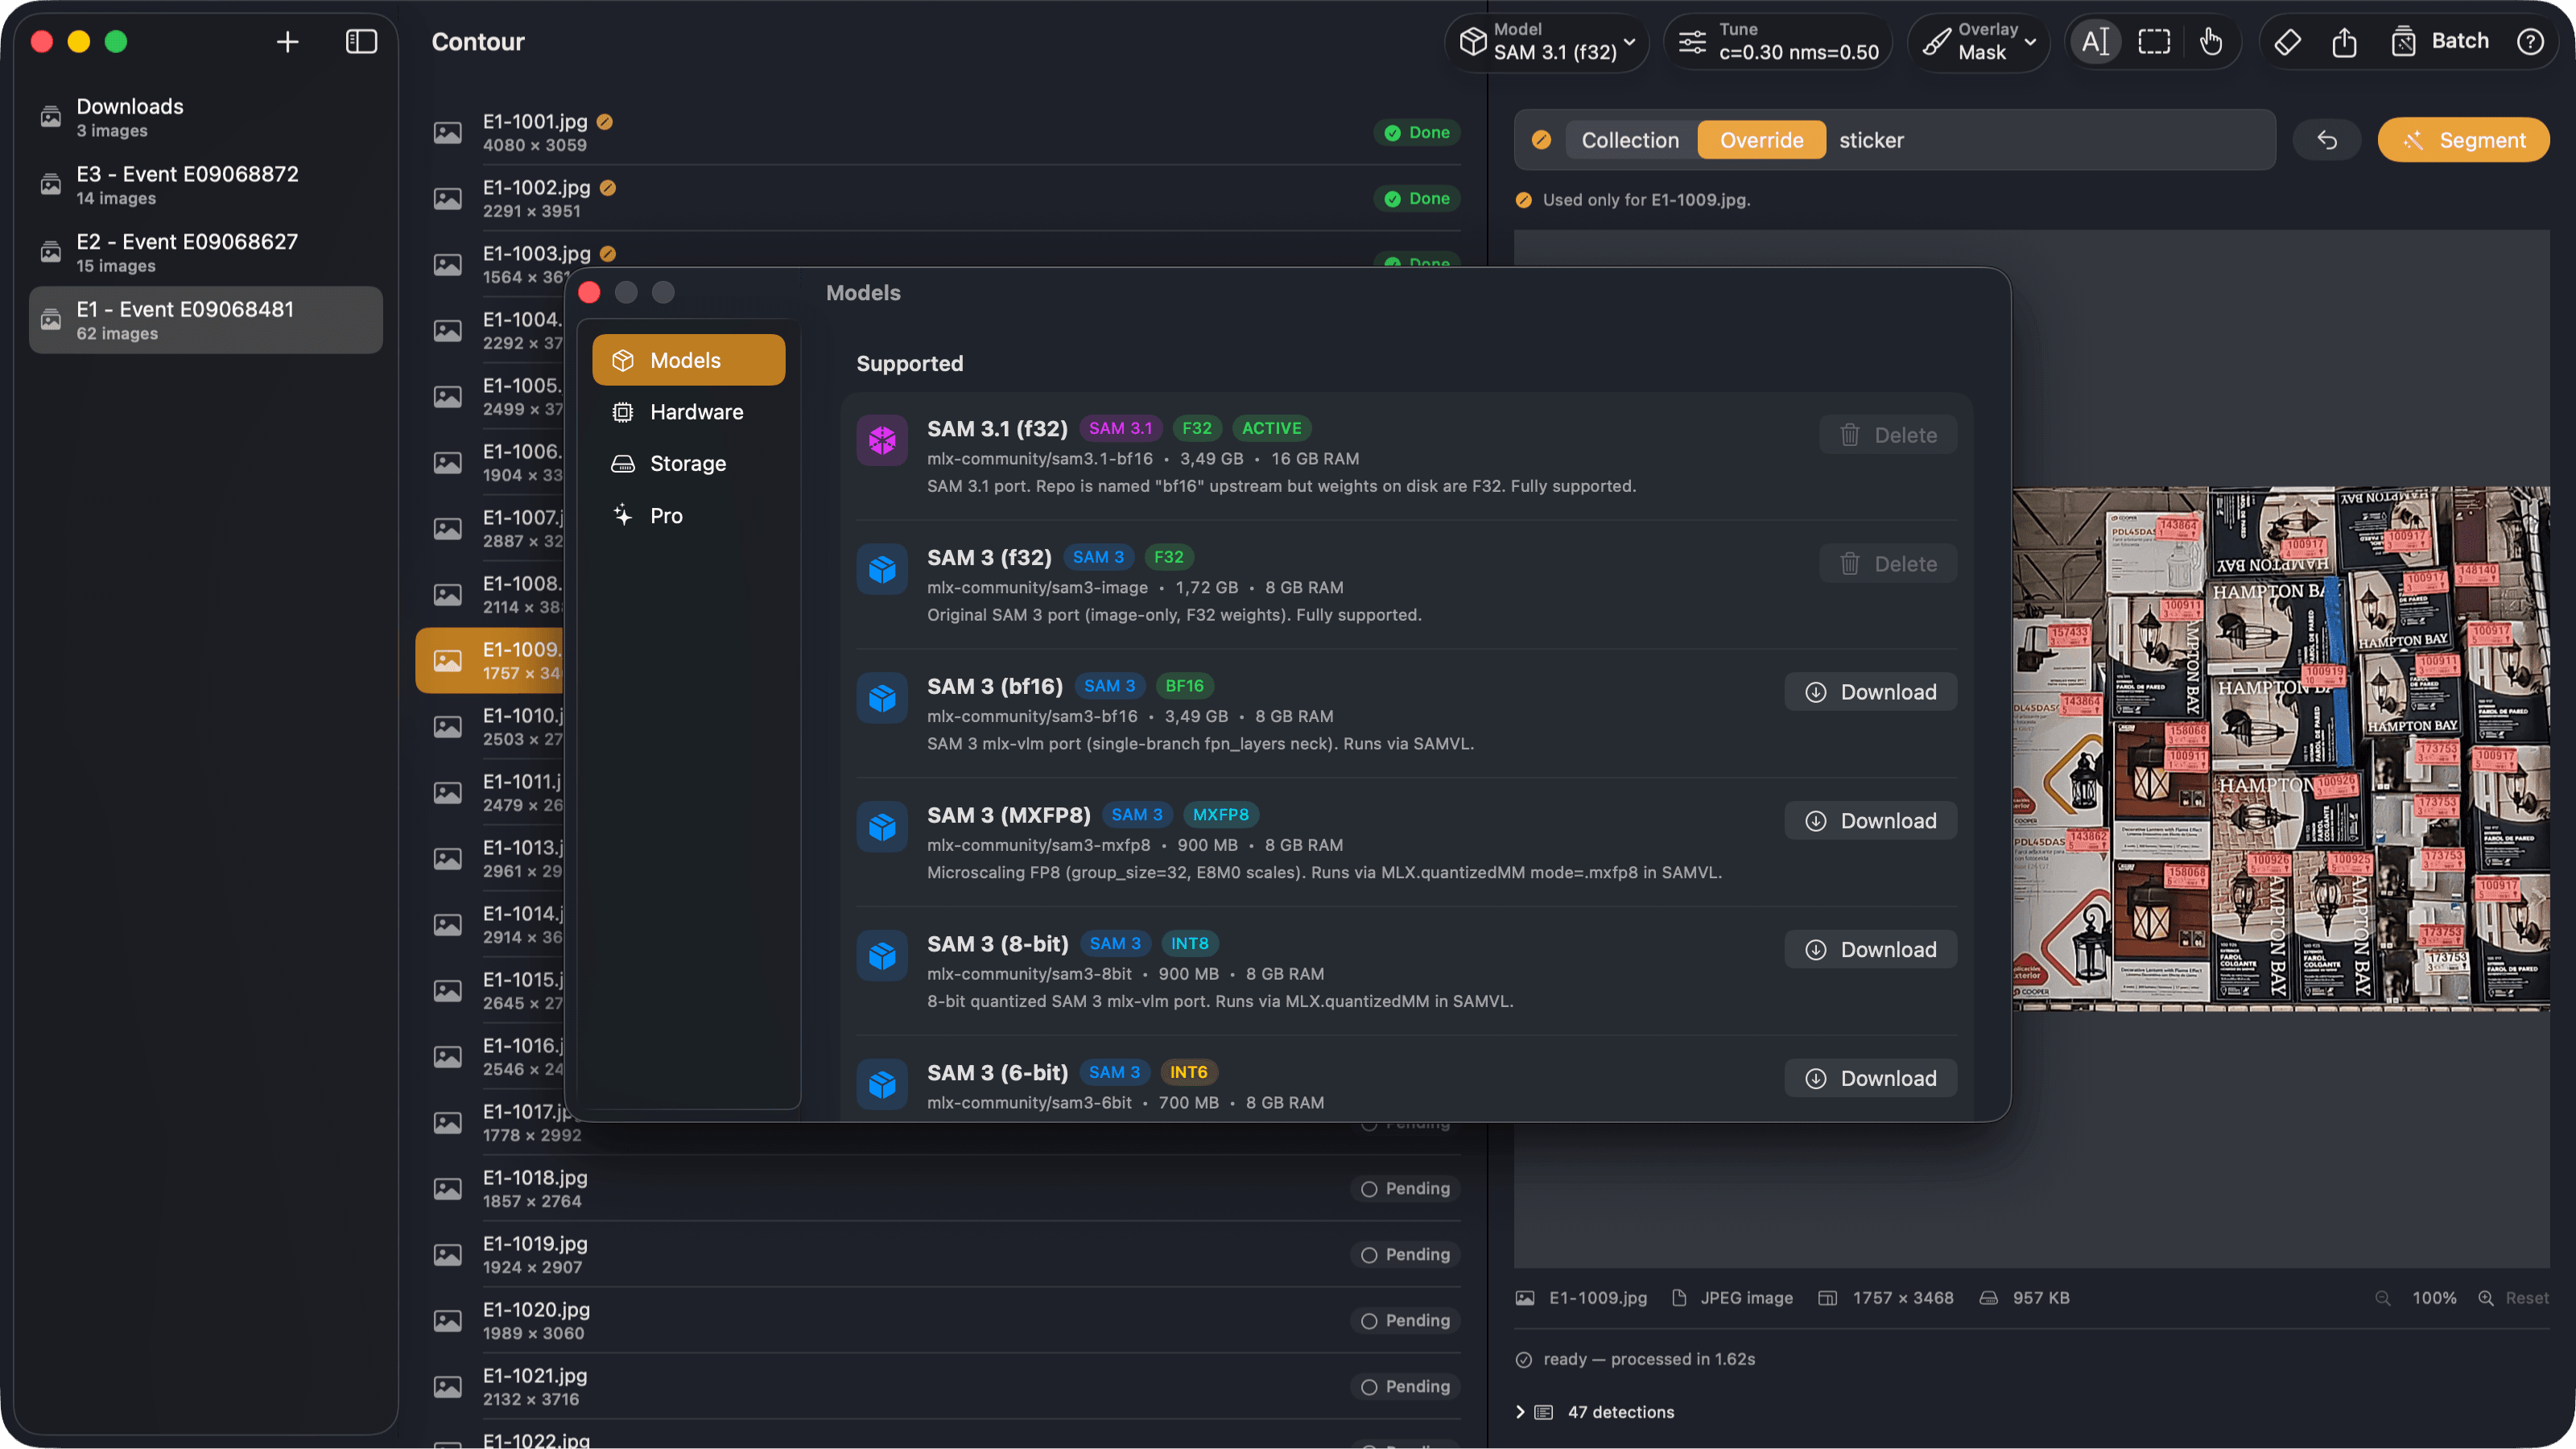The image size is (2576, 1449).
Task: Switch prompt scope to Collection
Action: tap(1630, 140)
